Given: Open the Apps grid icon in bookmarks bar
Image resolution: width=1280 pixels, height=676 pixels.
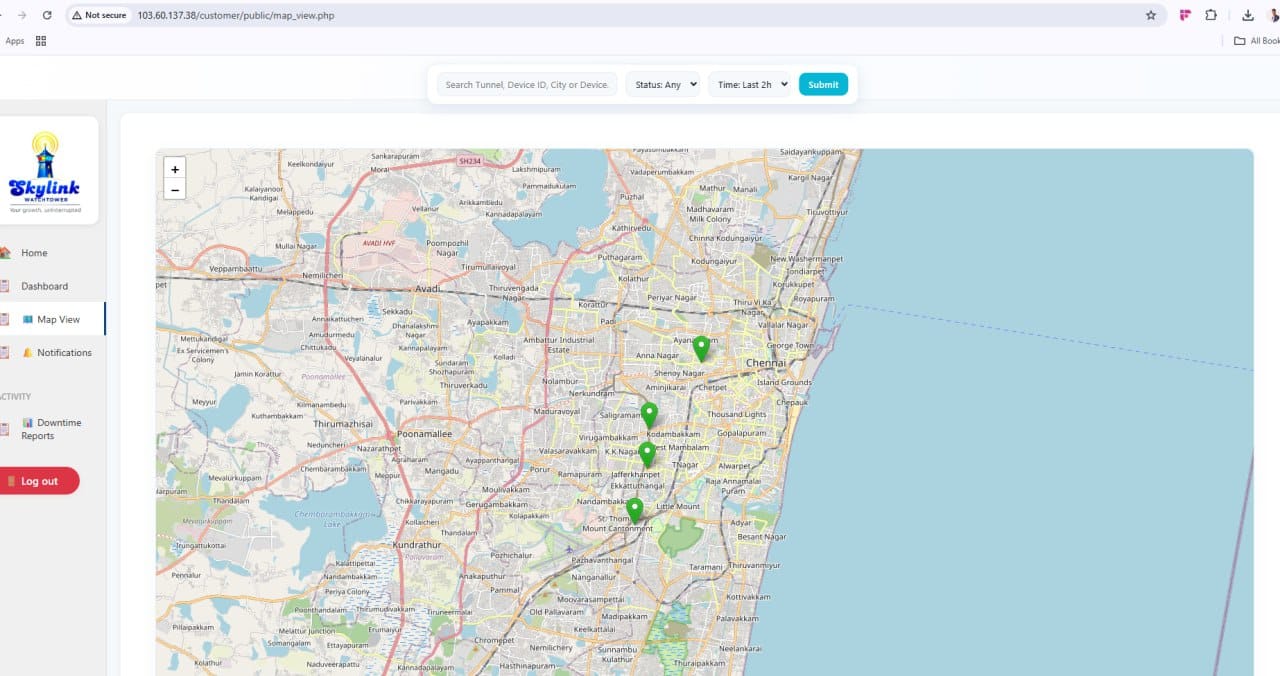Looking at the screenshot, I should [x=41, y=41].
